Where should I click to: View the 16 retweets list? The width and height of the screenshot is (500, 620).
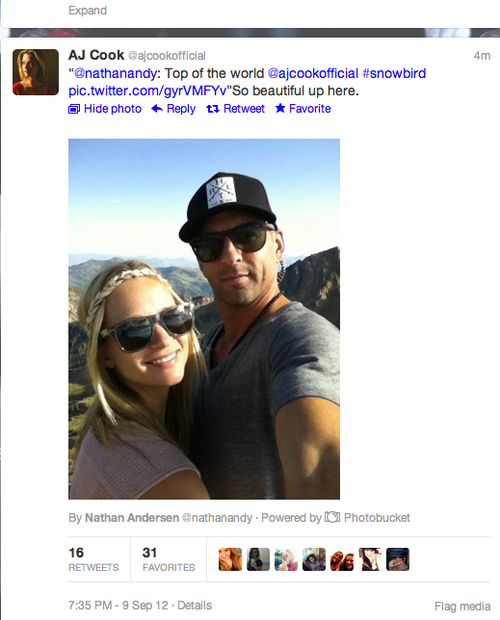pyautogui.click(x=93, y=559)
